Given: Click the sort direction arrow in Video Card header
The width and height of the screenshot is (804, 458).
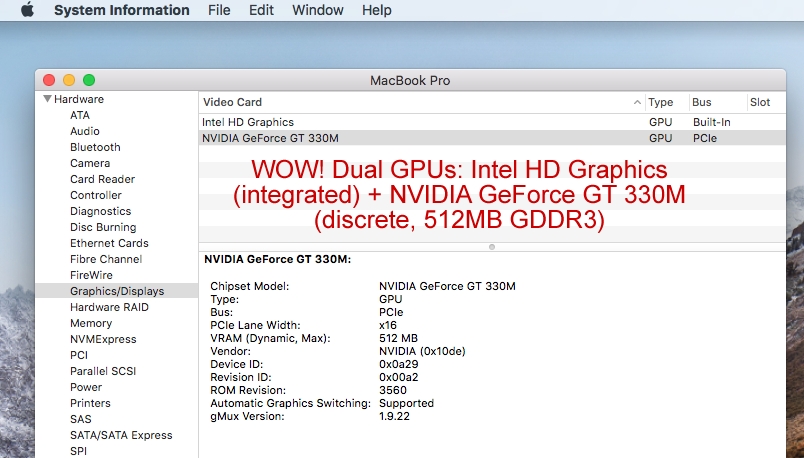Looking at the screenshot, I should click(x=637, y=103).
